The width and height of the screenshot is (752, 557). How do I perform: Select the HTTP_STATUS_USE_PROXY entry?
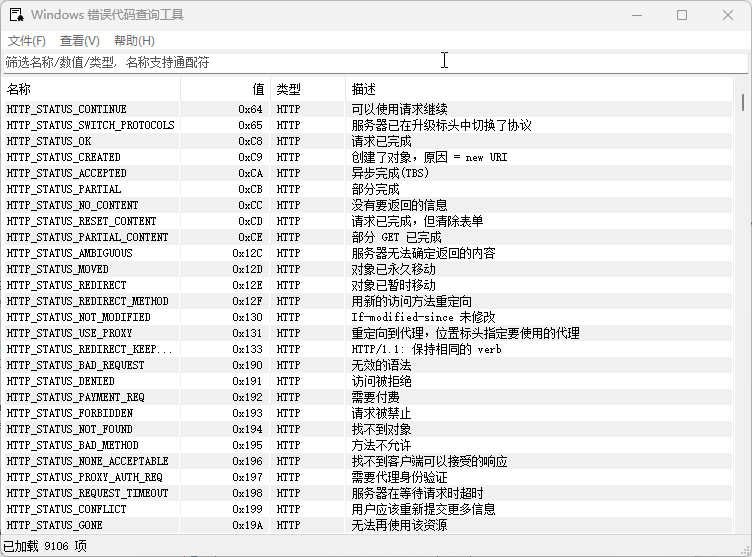(368, 333)
